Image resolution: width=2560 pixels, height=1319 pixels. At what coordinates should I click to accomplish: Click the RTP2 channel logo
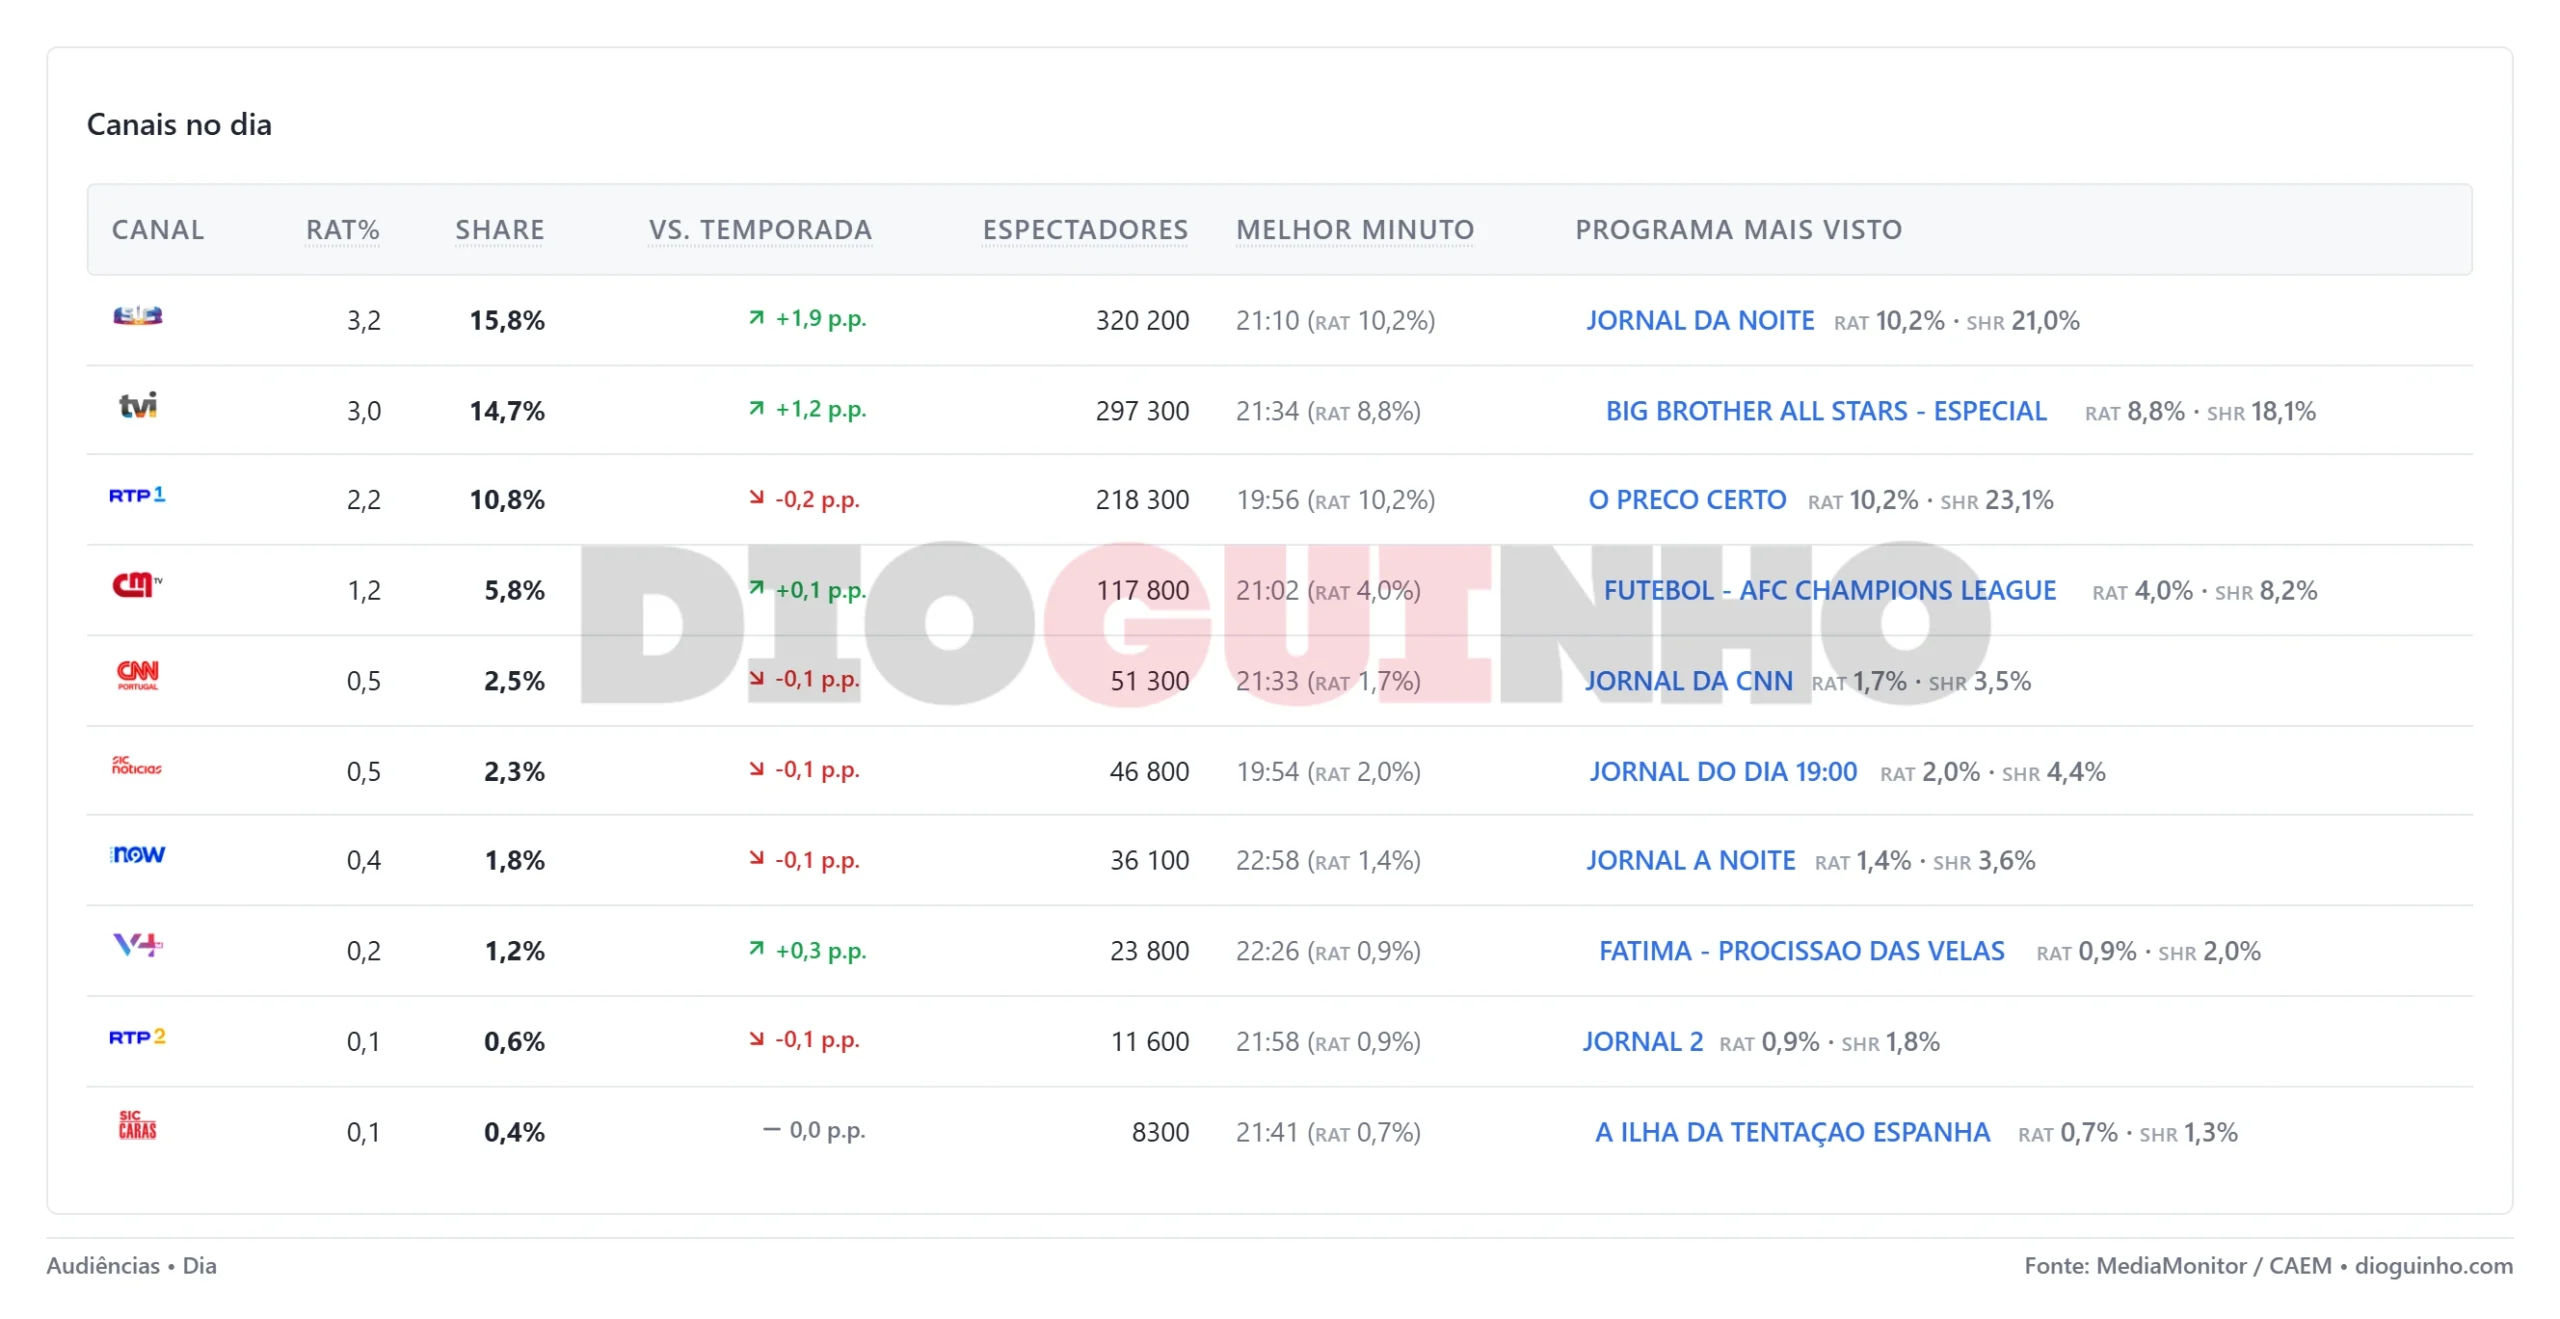[x=137, y=1036]
